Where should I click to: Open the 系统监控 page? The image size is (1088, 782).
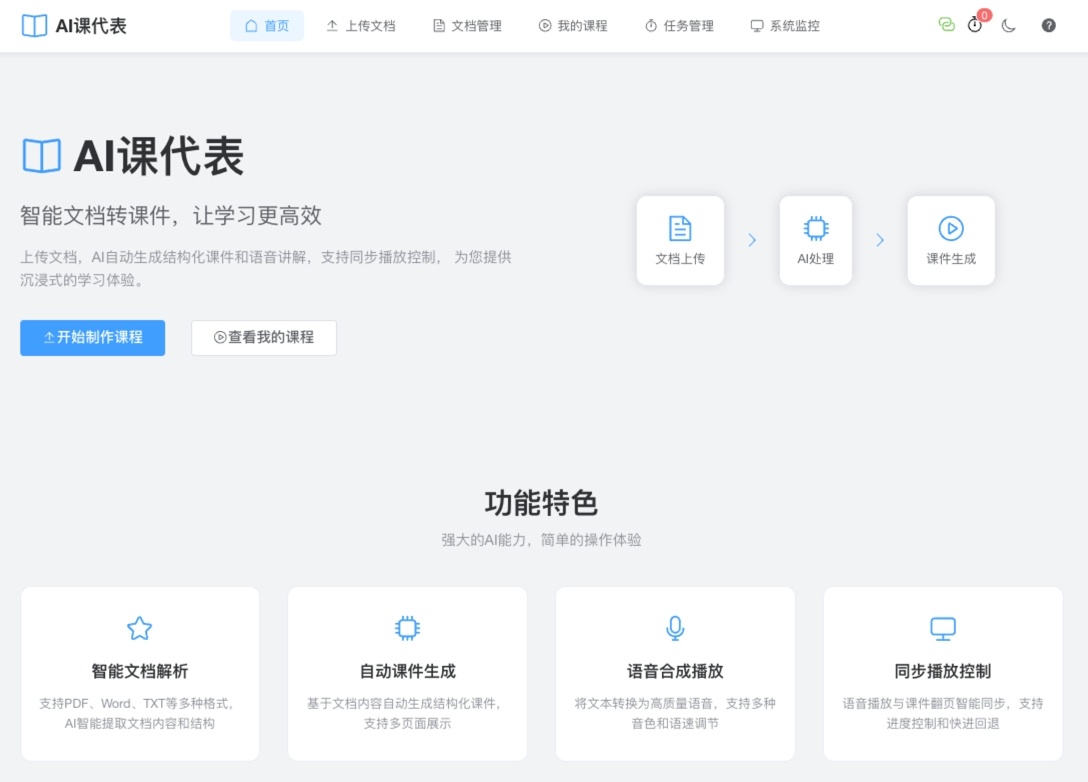785,26
